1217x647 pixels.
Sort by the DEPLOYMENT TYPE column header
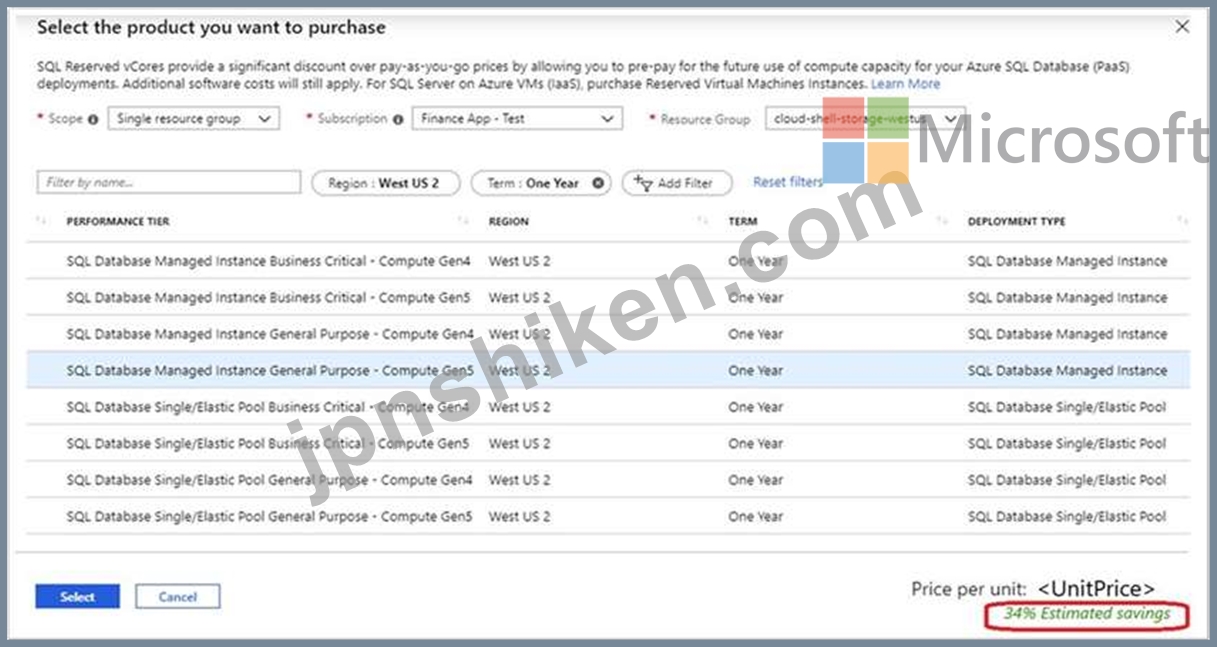(x=1016, y=221)
